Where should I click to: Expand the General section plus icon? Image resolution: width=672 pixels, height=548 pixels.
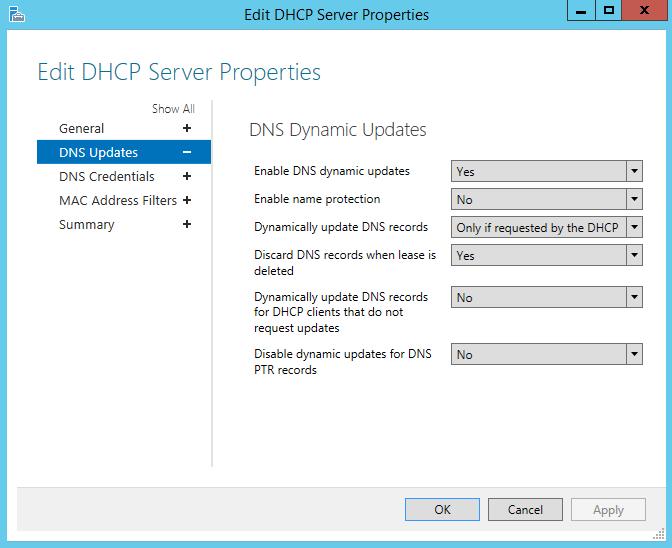coord(187,128)
